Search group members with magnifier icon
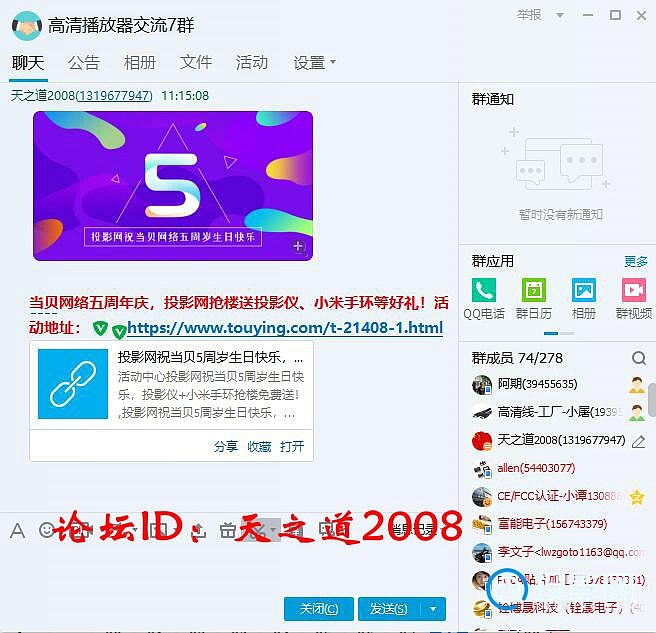The height and width of the screenshot is (633, 656). click(638, 358)
